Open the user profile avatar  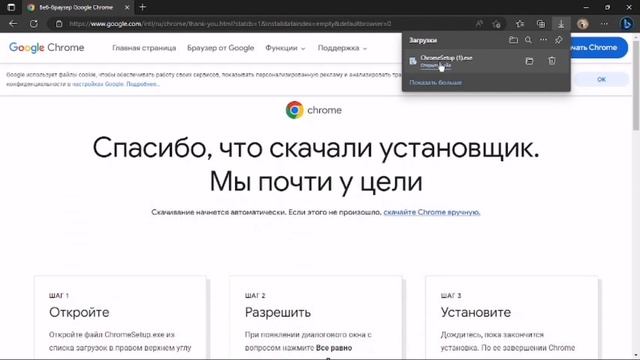click(582, 24)
